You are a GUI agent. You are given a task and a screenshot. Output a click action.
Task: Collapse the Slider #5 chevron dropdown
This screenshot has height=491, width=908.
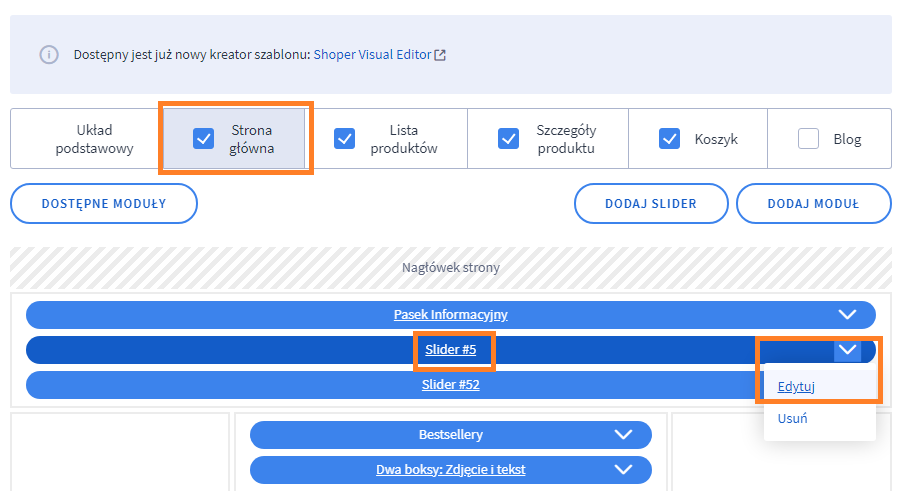click(x=847, y=350)
